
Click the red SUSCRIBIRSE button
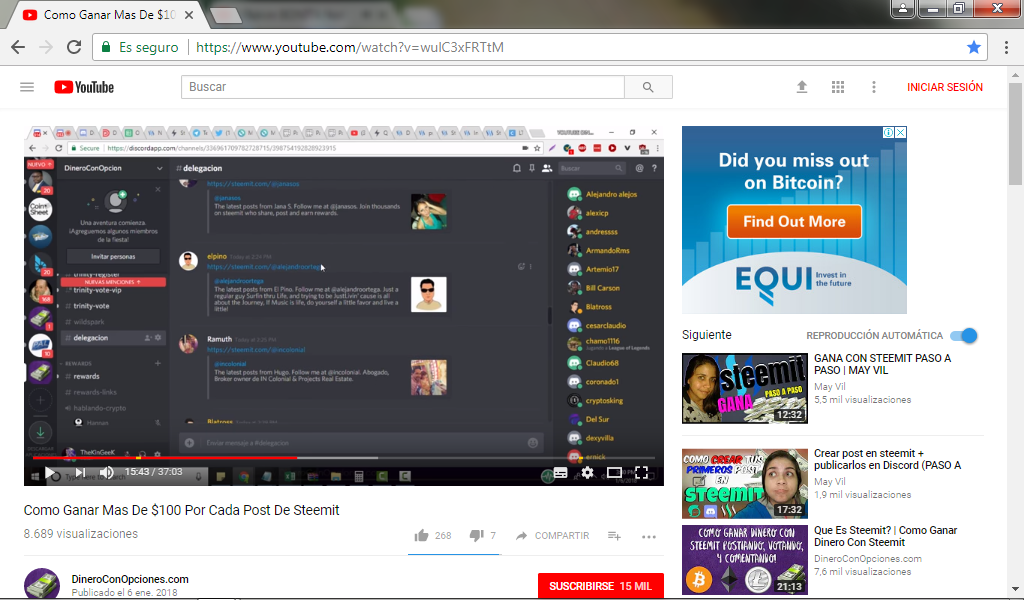pos(601,586)
